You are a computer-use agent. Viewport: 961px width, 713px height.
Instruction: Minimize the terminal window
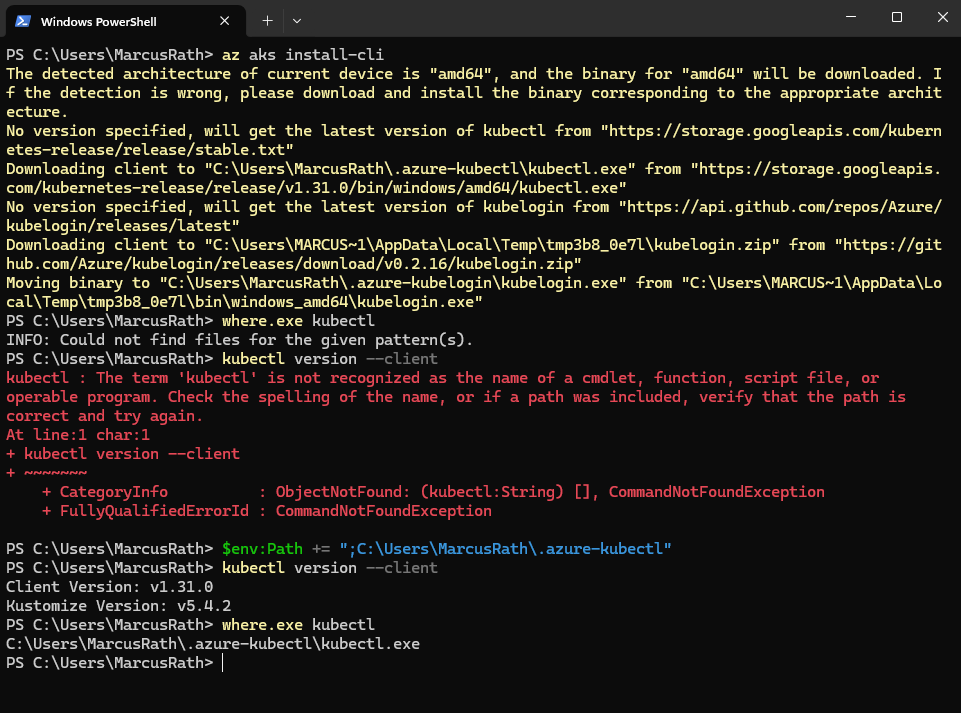click(x=850, y=18)
